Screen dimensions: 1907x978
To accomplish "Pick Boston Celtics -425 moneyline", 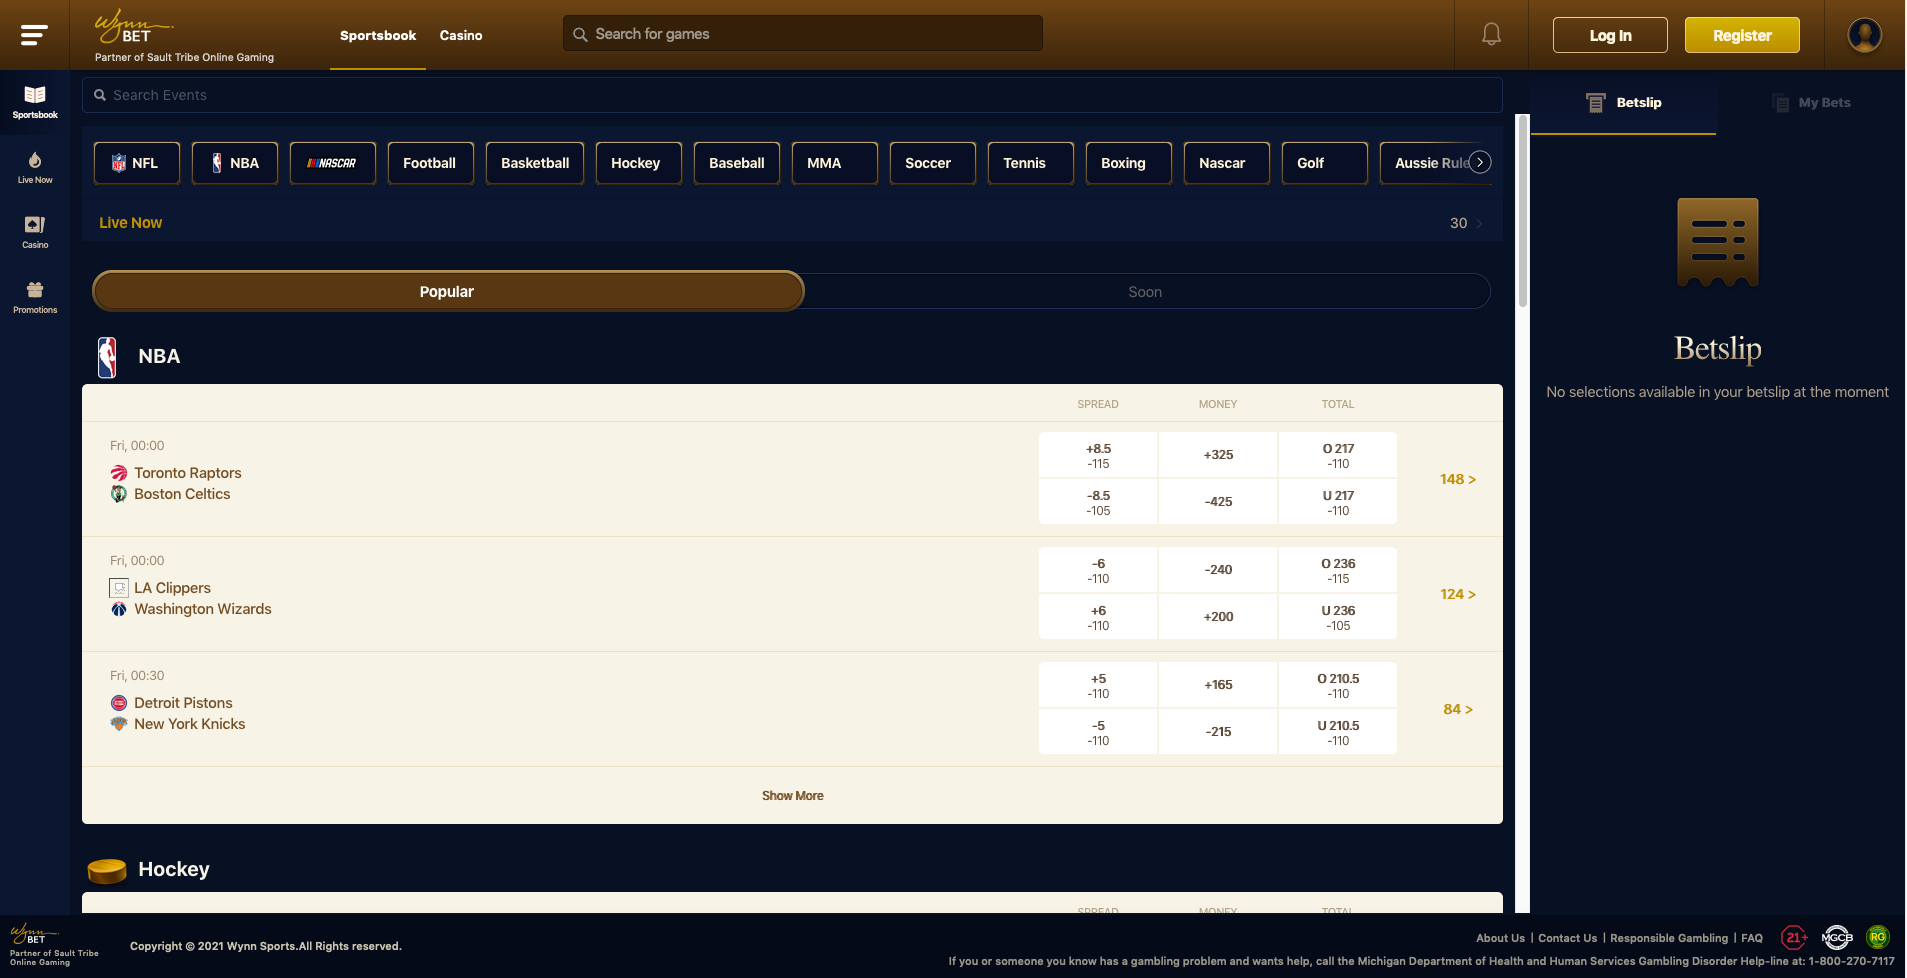I will (1218, 502).
